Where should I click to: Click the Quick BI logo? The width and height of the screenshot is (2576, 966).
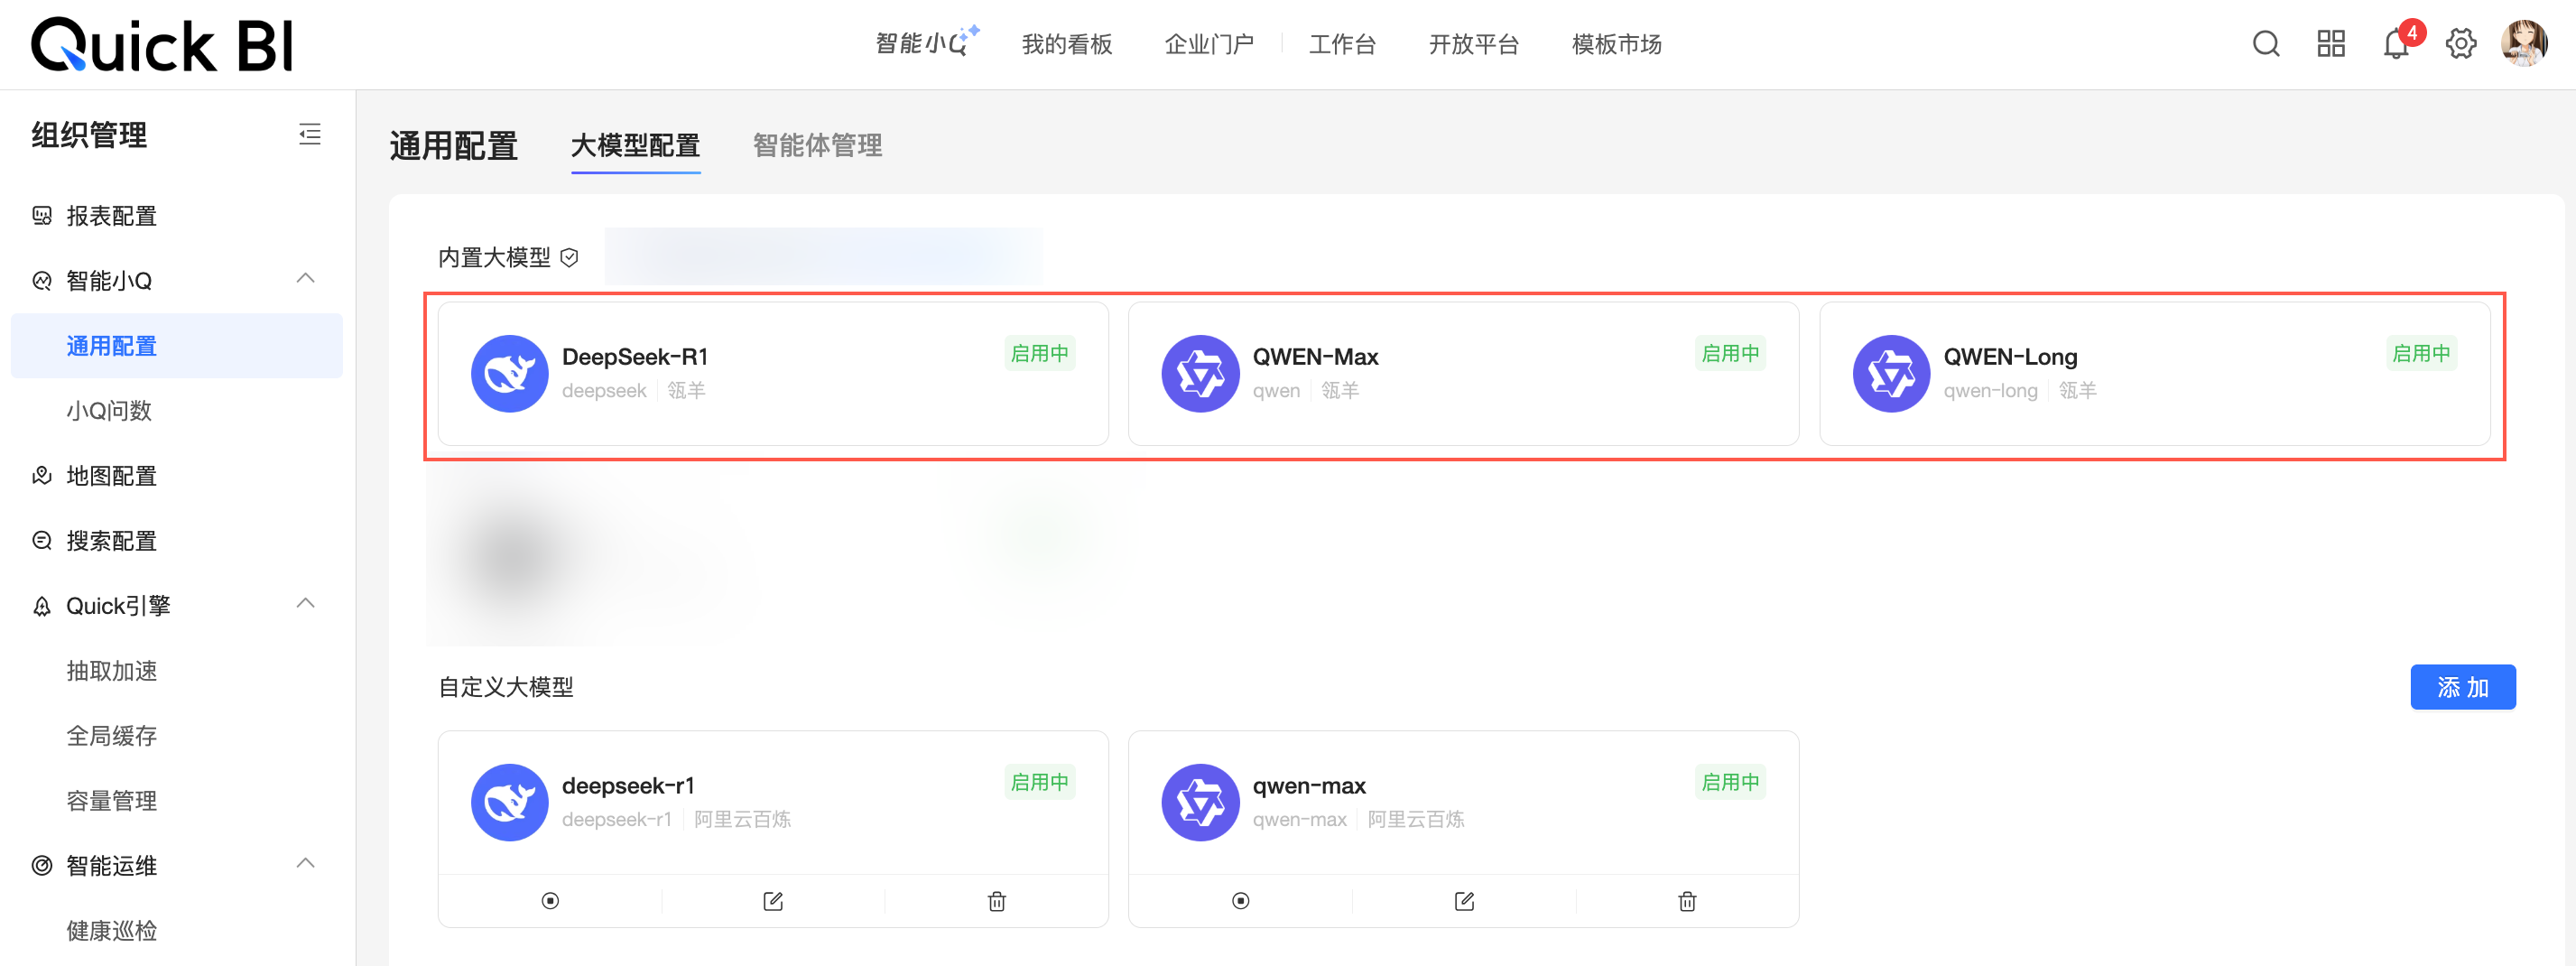(x=162, y=45)
